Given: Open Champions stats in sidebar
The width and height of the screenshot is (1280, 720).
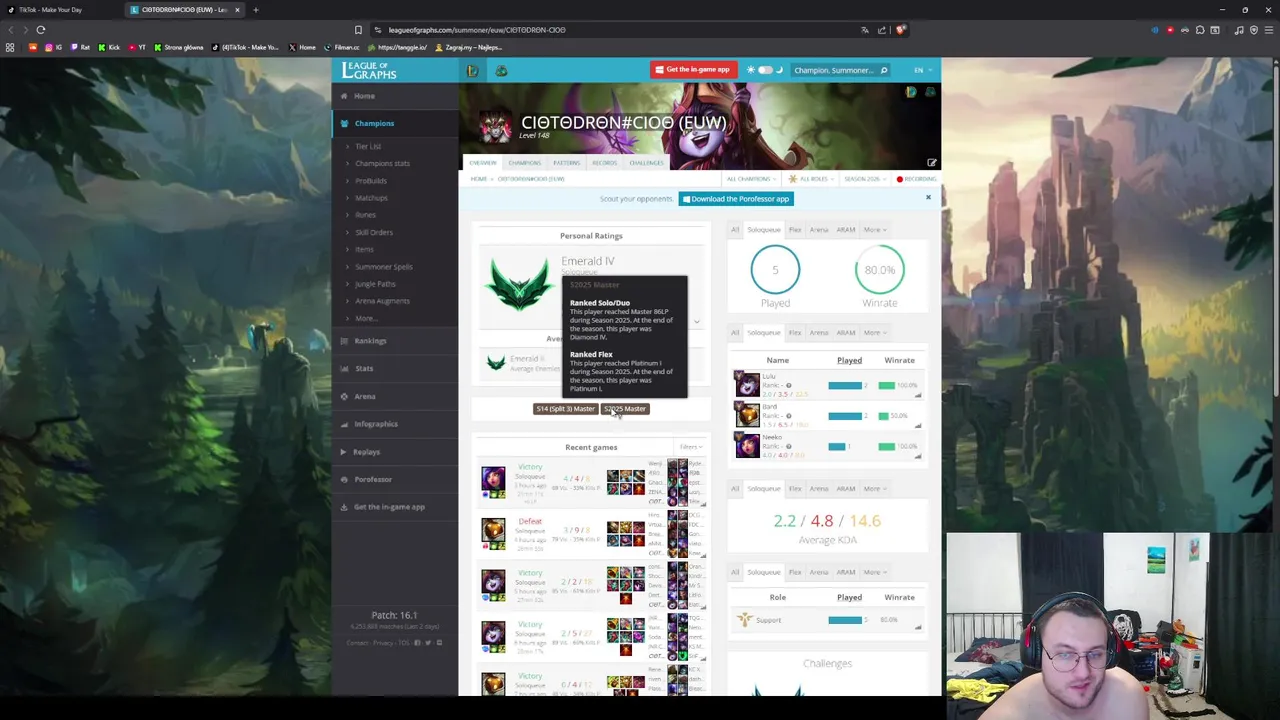Looking at the screenshot, I should coord(382,163).
